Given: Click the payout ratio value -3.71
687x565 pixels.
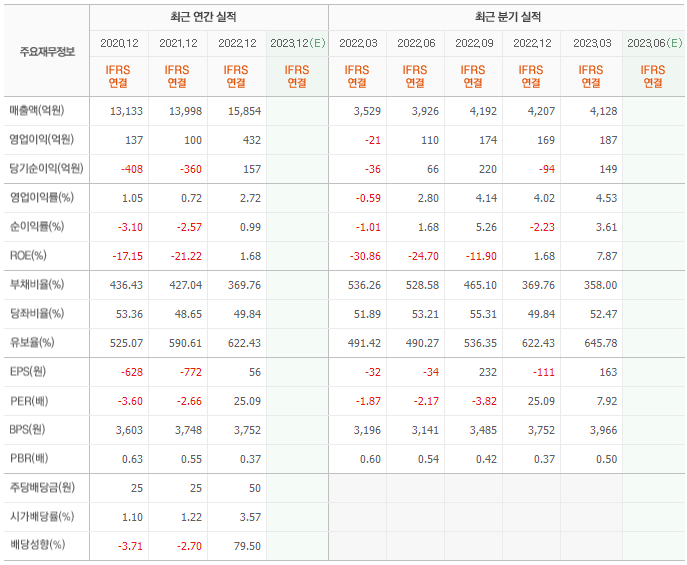Looking at the screenshot, I should pyautogui.click(x=130, y=546).
